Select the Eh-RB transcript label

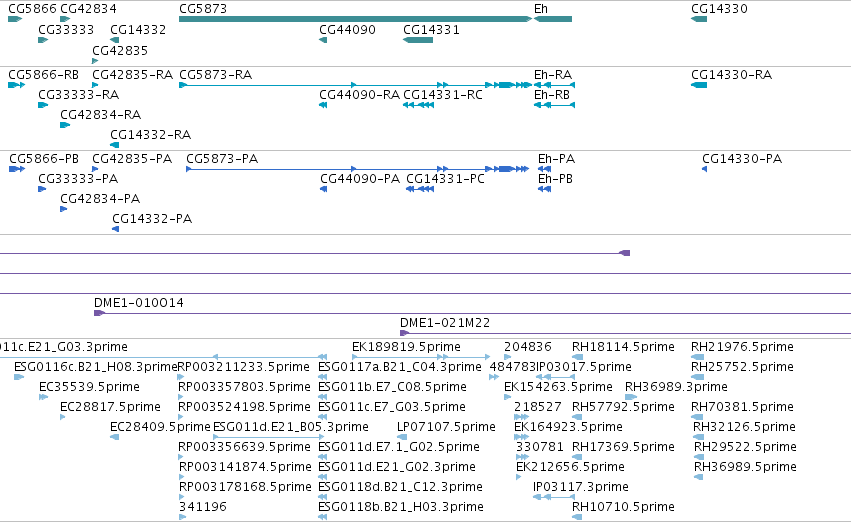[552, 94]
